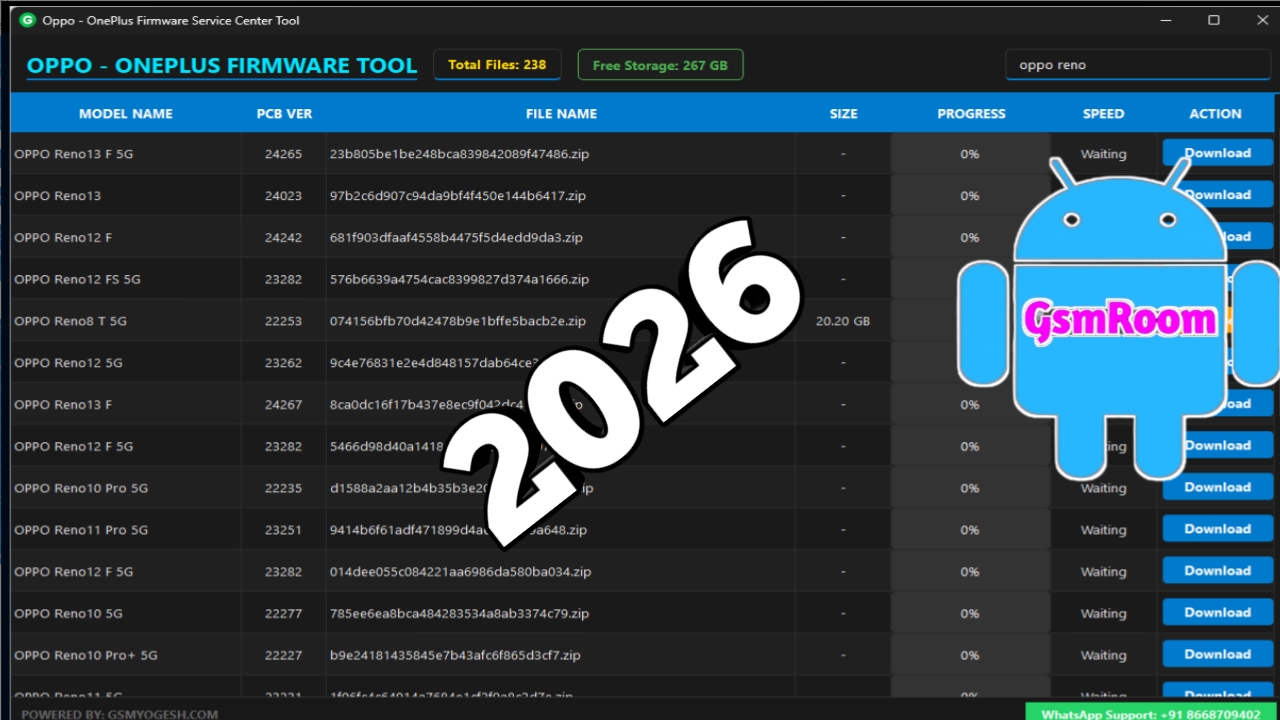Maximize the firmware tool window
The image size is (1280, 720).
pyautogui.click(x=1214, y=20)
